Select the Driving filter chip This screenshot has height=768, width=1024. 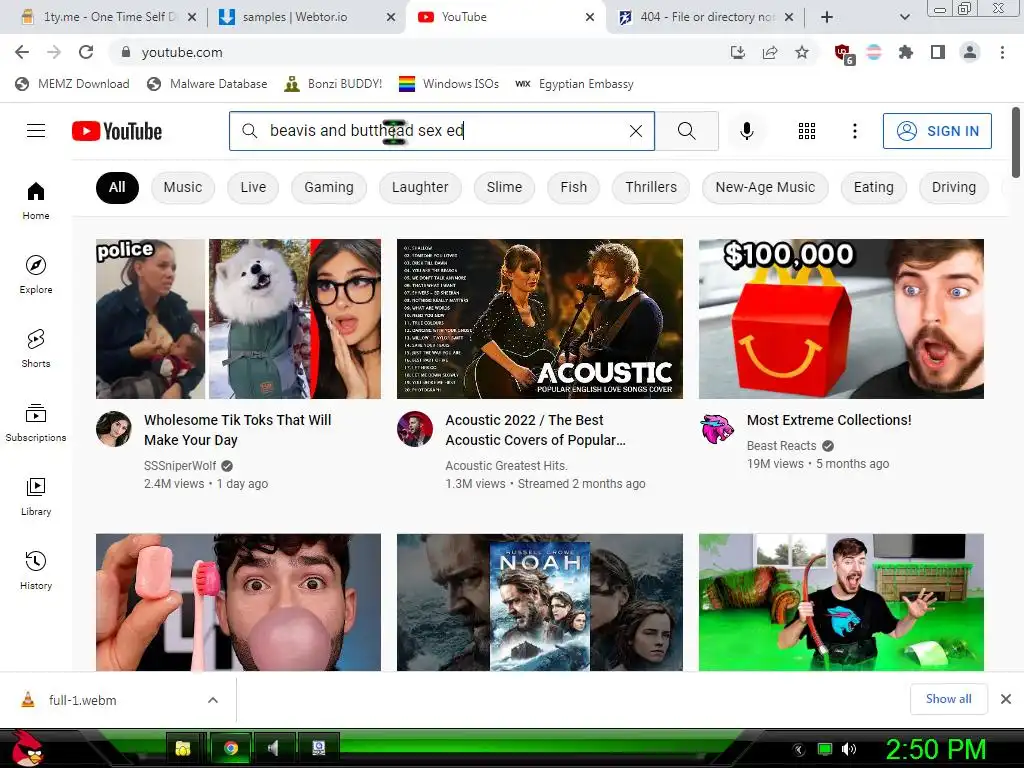coord(953,187)
